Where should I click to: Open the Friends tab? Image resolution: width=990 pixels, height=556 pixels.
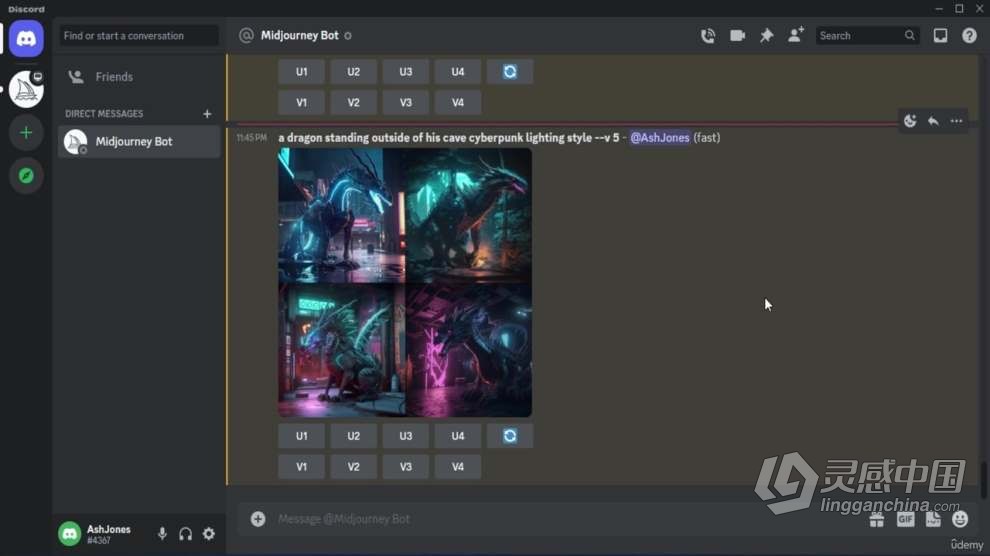[139, 77]
